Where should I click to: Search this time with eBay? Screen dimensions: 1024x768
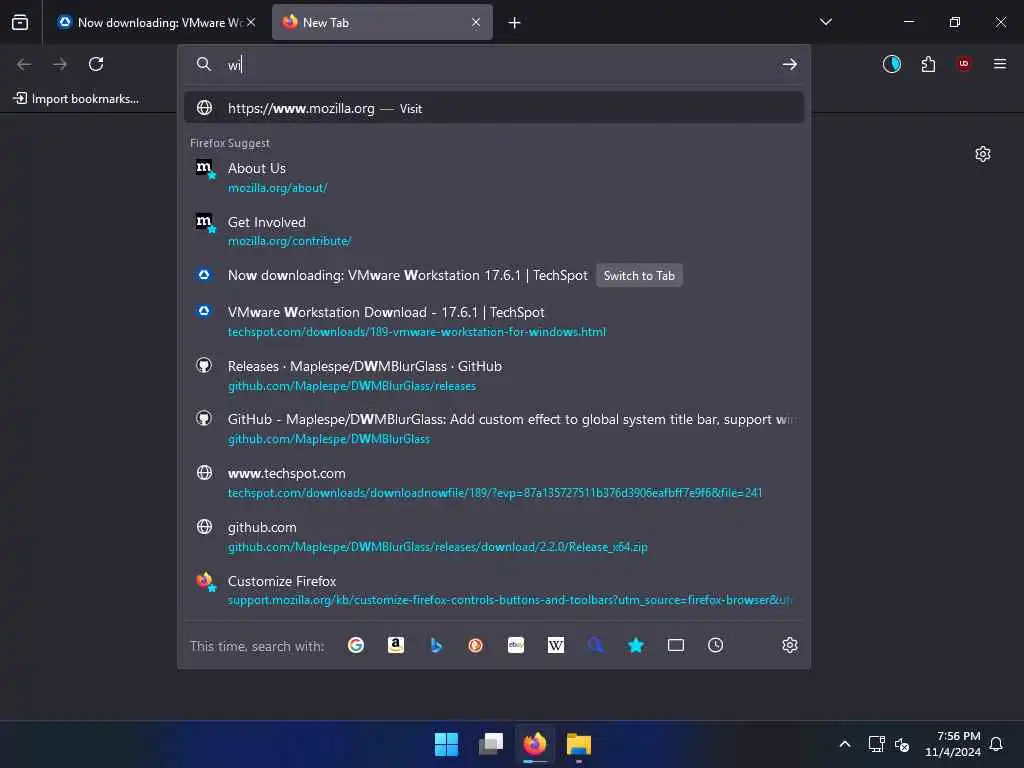[x=516, y=645]
